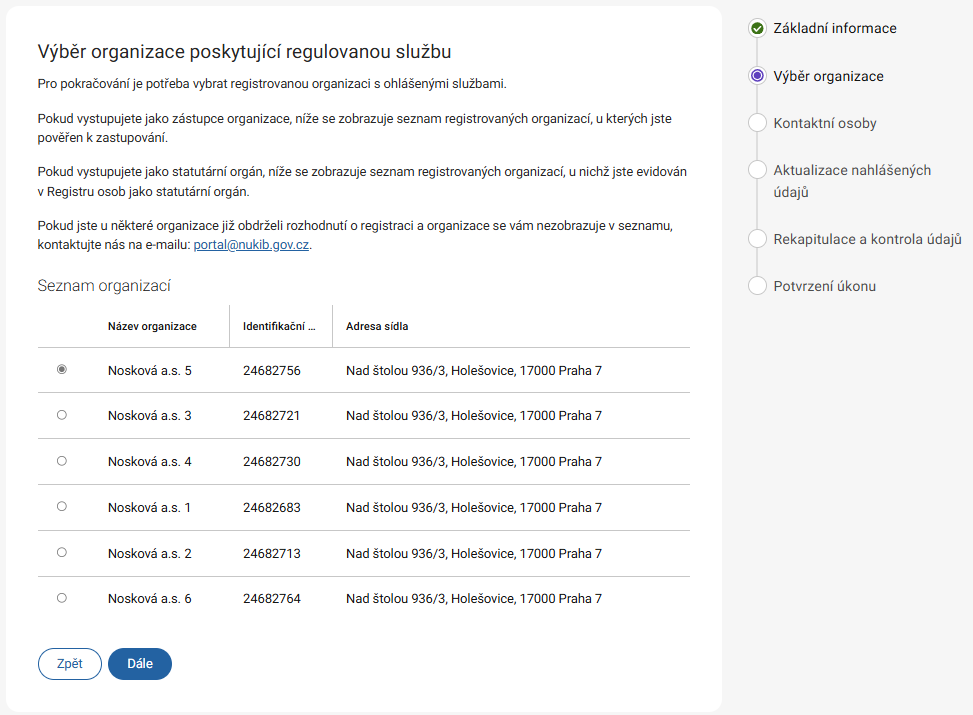Viewport: 973px width, 715px height.
Task: Select radio button for Nosková a.s. 5
Action: (62, 370)
